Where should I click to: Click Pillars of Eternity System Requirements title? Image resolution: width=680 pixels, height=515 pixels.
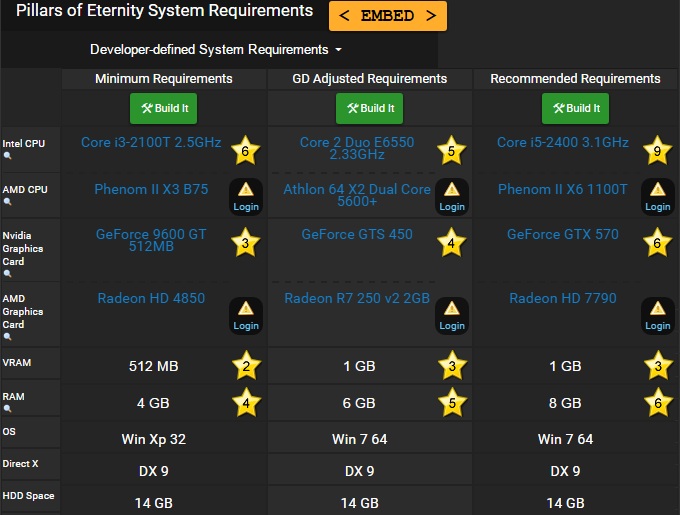164,10
